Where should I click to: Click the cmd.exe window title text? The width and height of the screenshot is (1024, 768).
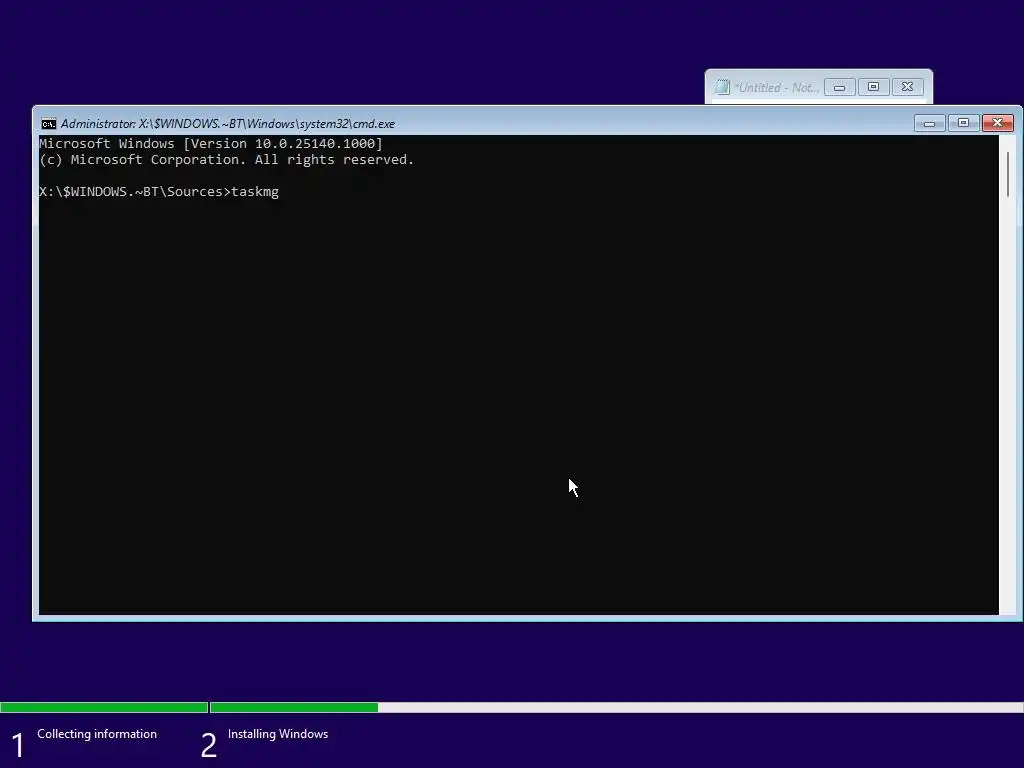click(228, 123)
